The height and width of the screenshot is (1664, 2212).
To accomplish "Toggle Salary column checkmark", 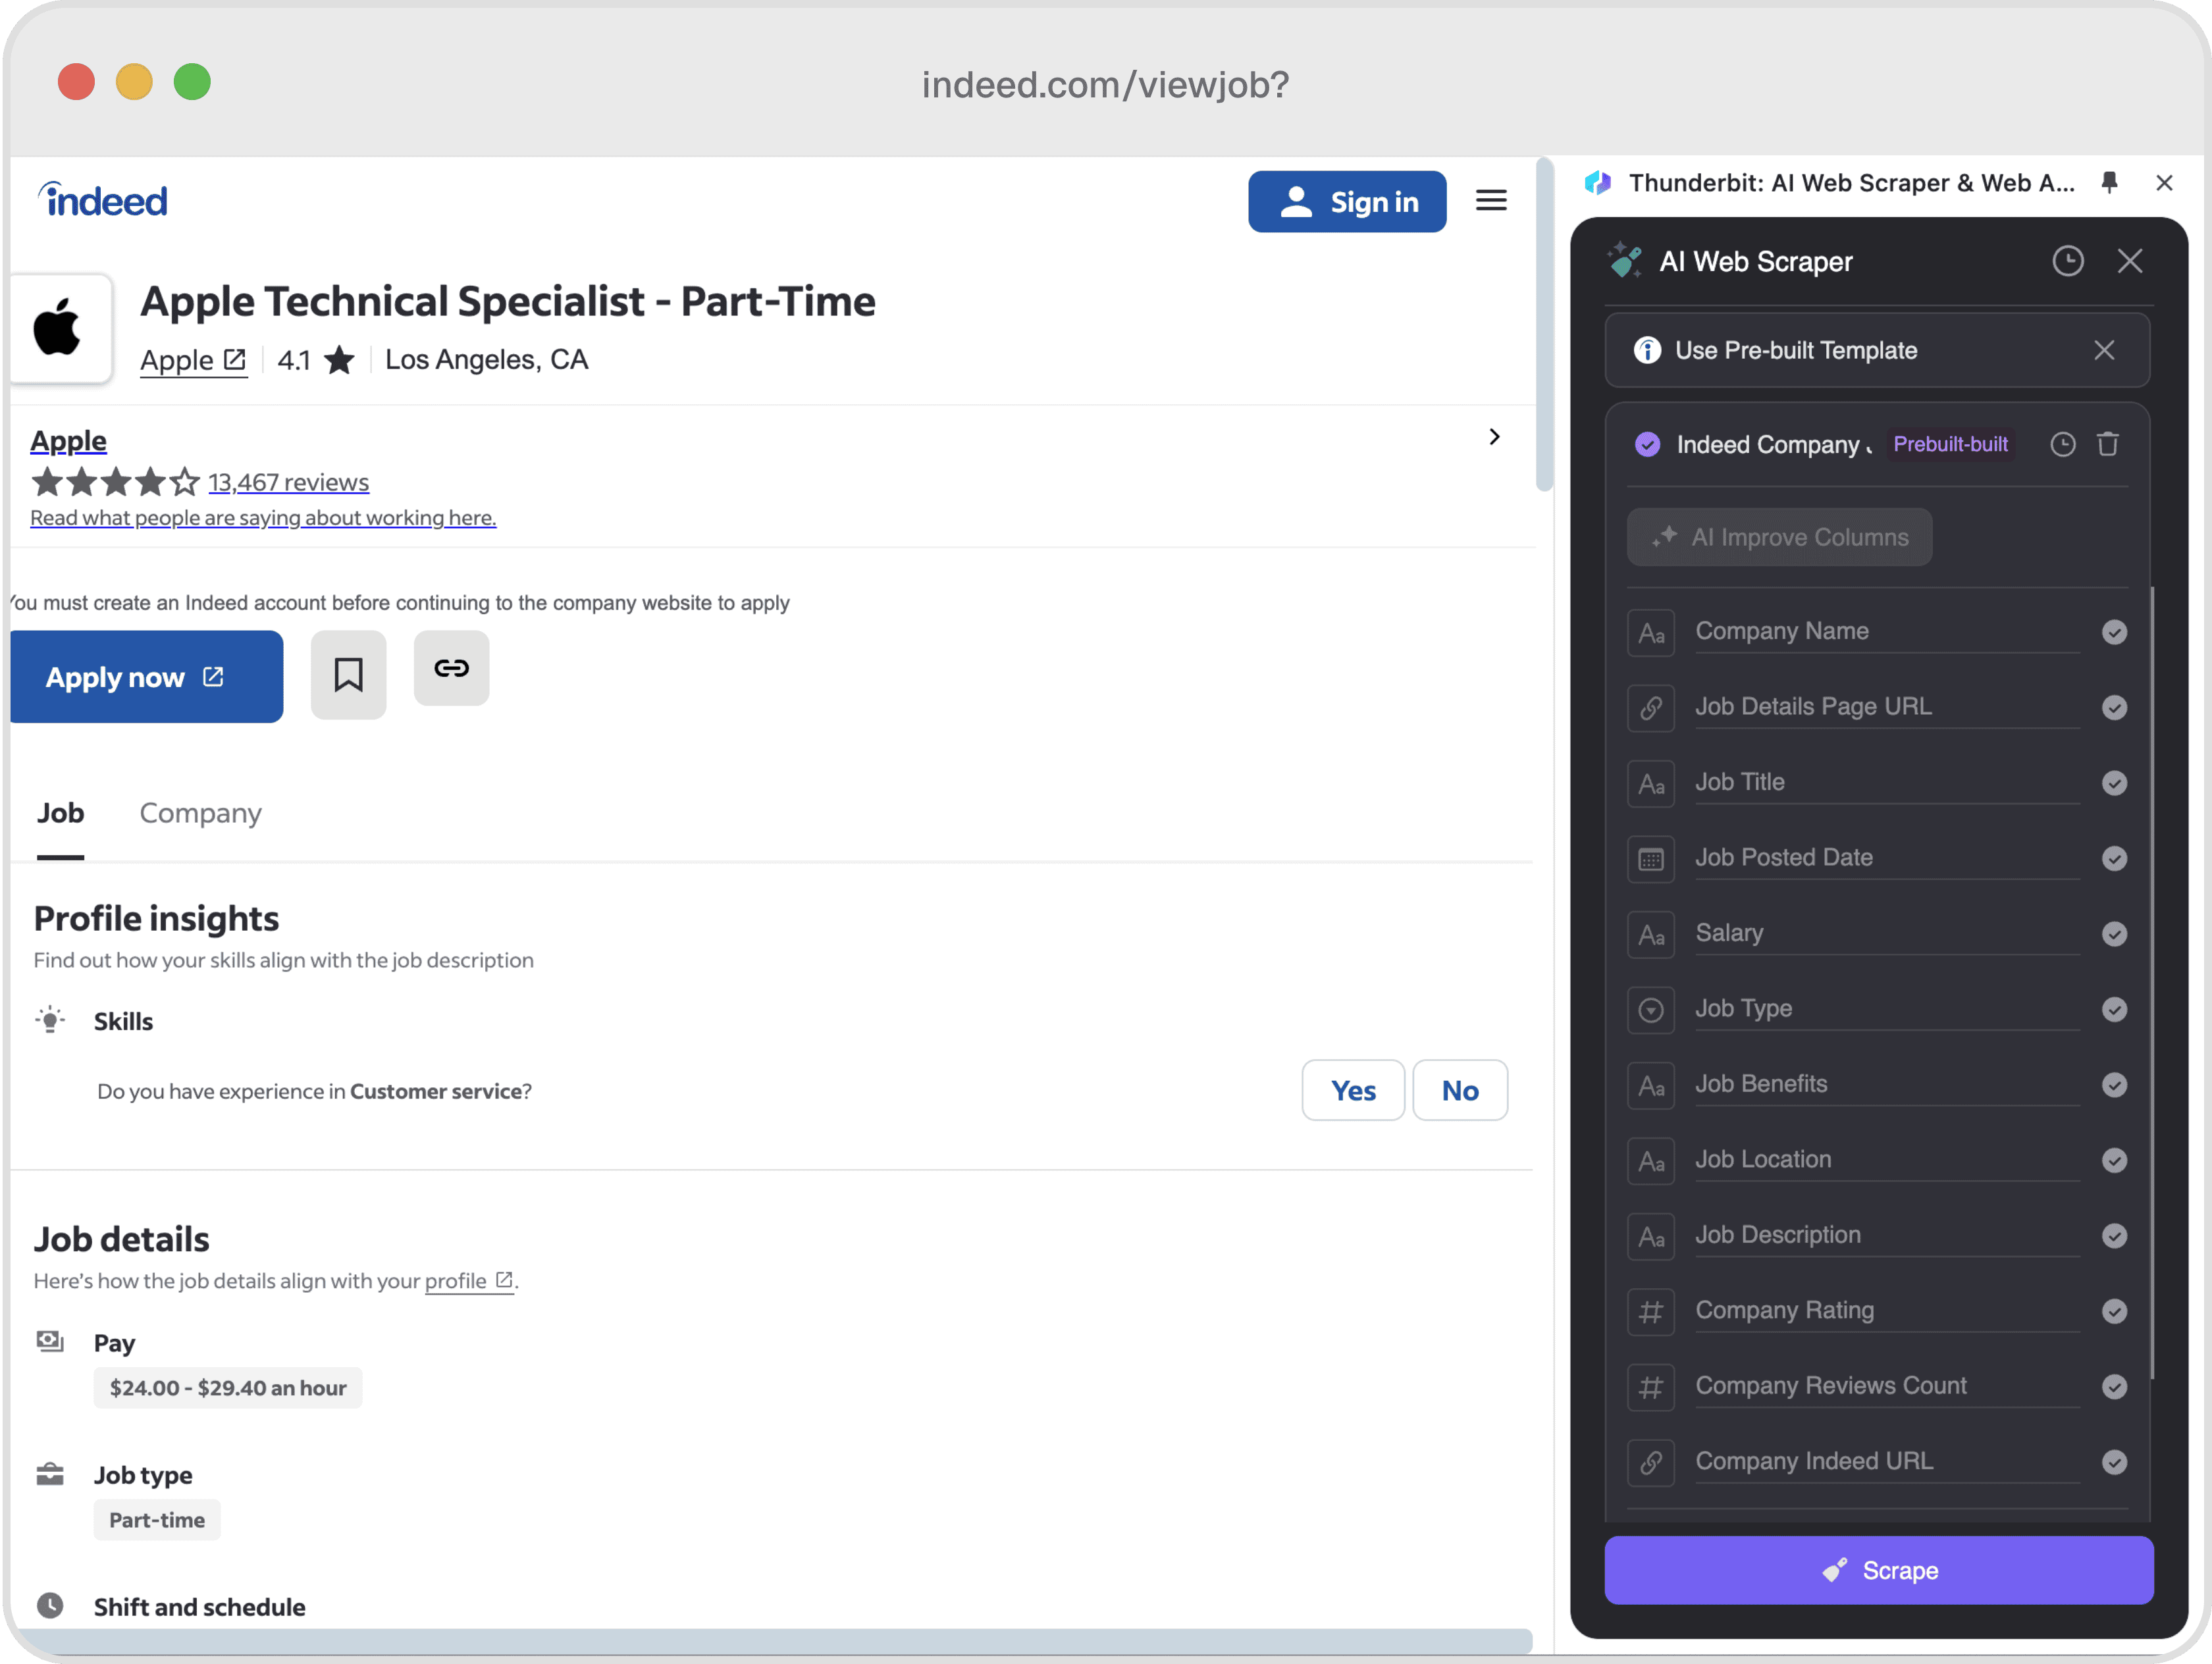I will pyautogui.click(x=2114, y=934).
